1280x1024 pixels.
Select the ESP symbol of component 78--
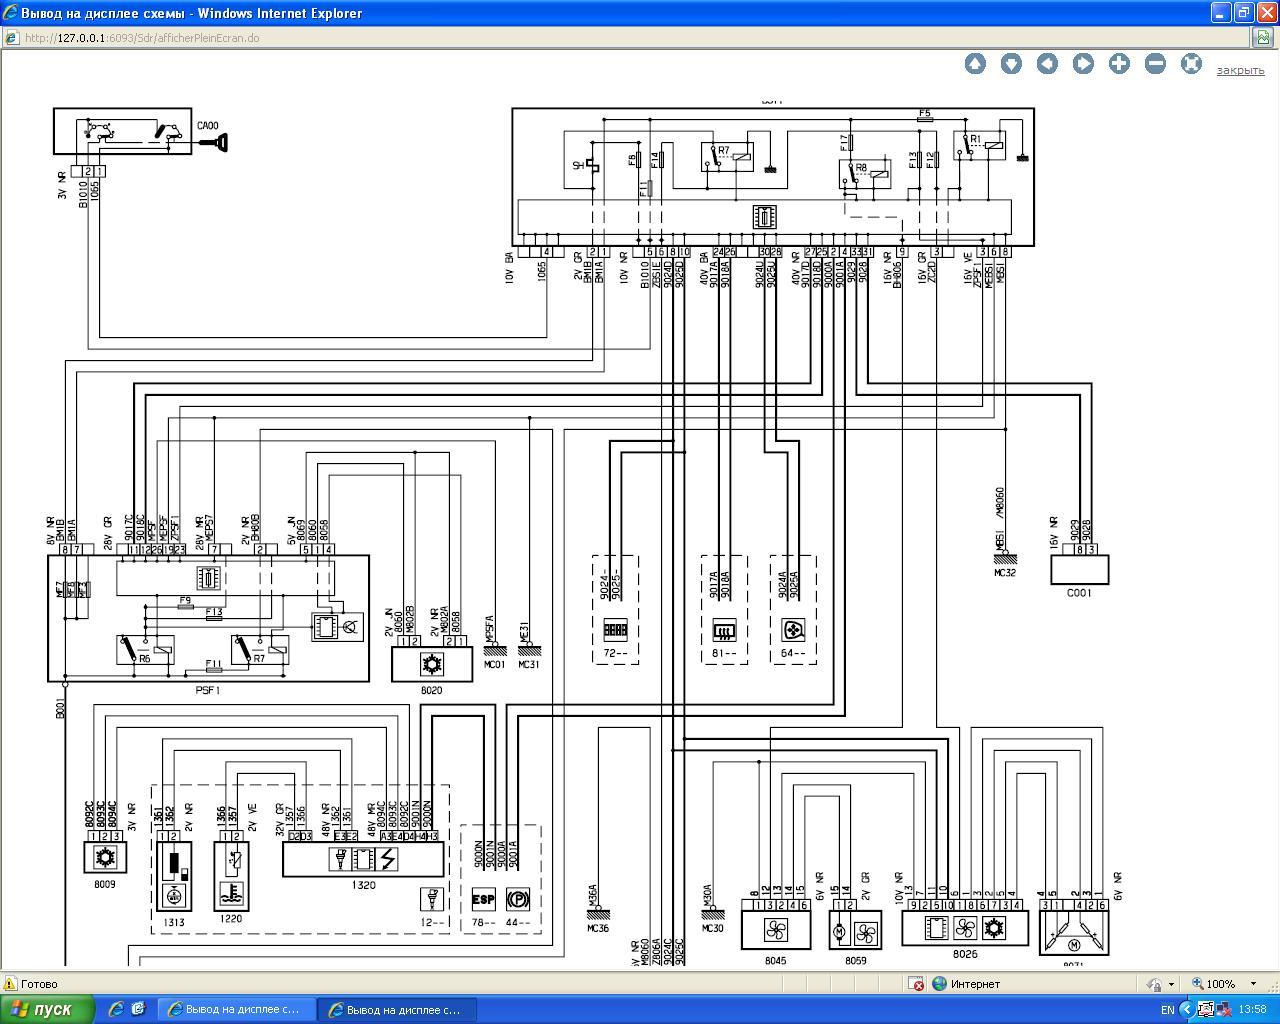[483, 899]
